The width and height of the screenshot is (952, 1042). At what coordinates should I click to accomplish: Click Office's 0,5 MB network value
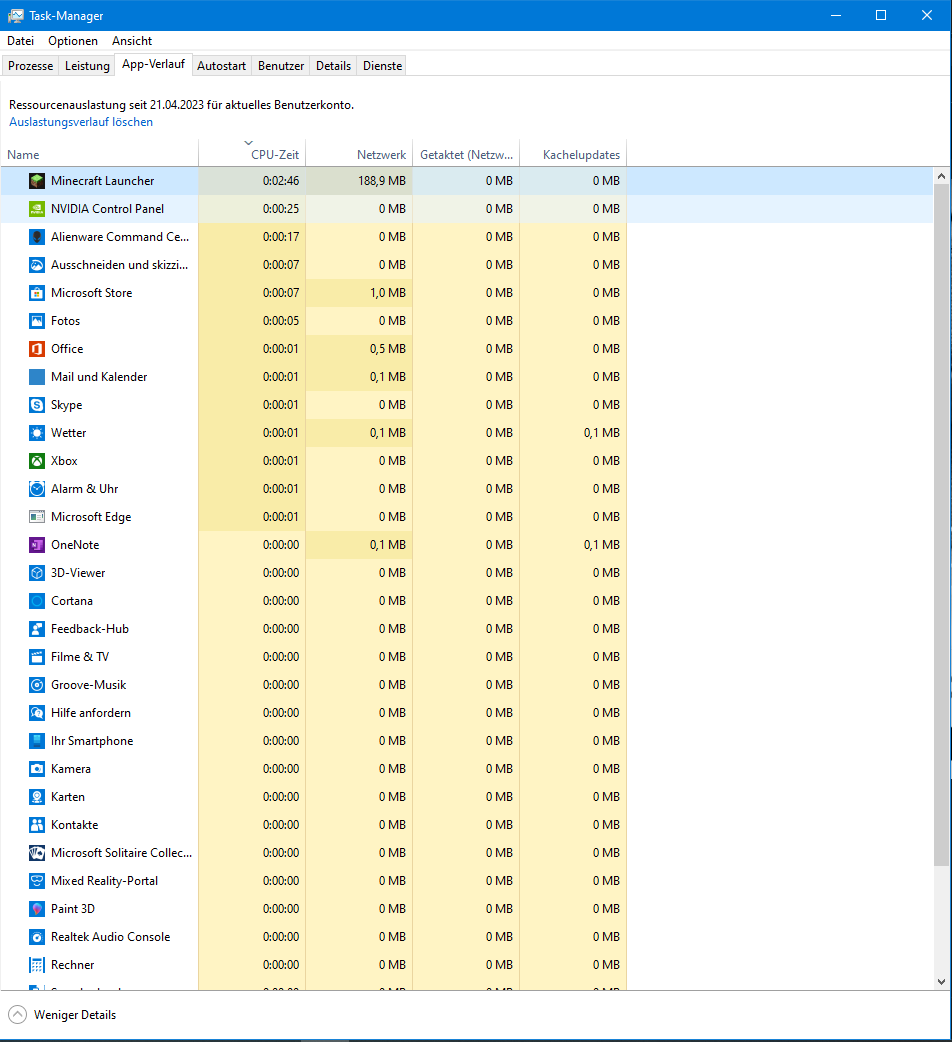point(388,349)
